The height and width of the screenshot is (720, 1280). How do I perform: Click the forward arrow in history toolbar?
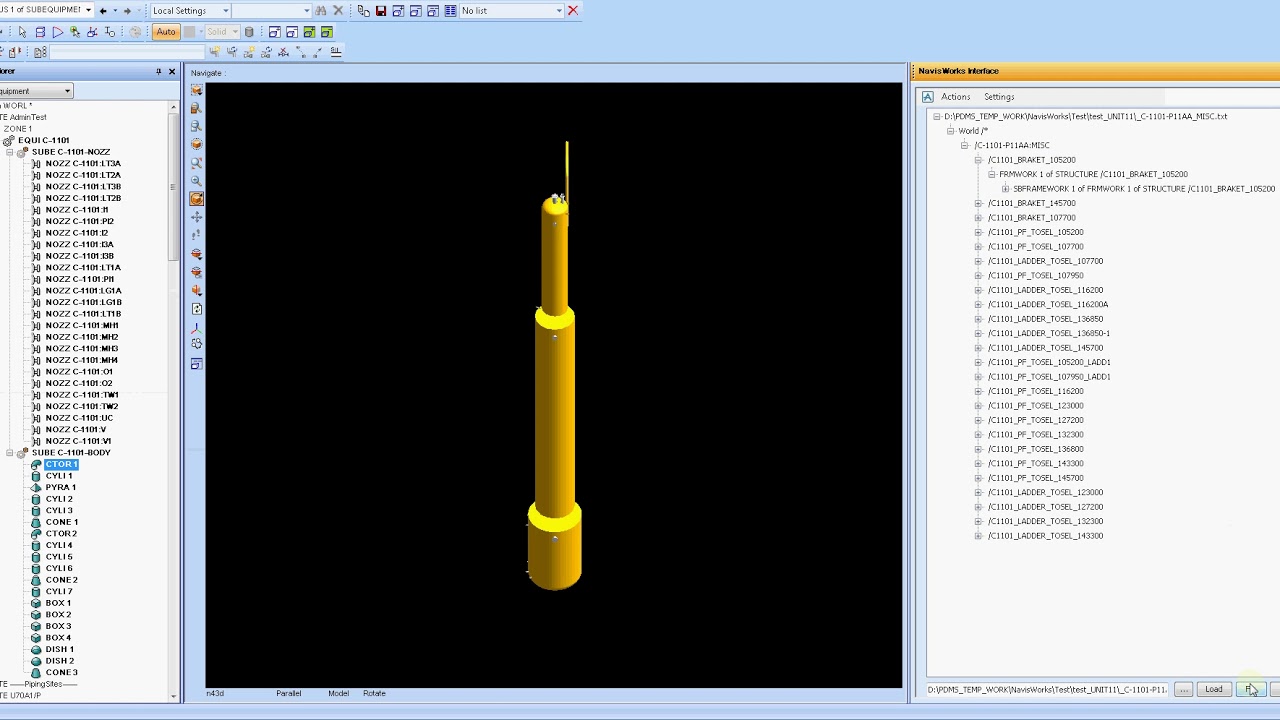tap(127, 11)
